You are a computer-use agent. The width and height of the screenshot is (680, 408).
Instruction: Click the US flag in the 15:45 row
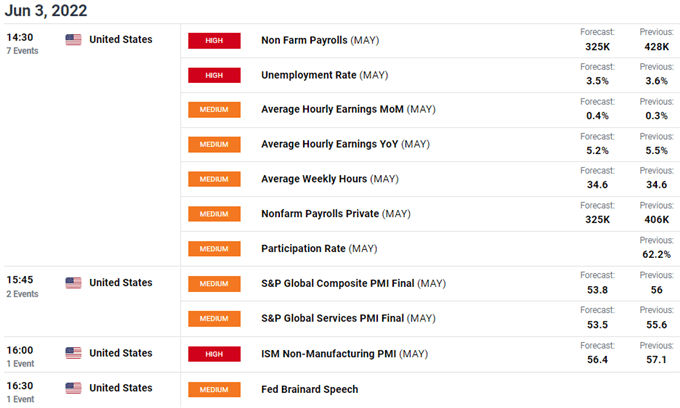(x=73, y=283)
